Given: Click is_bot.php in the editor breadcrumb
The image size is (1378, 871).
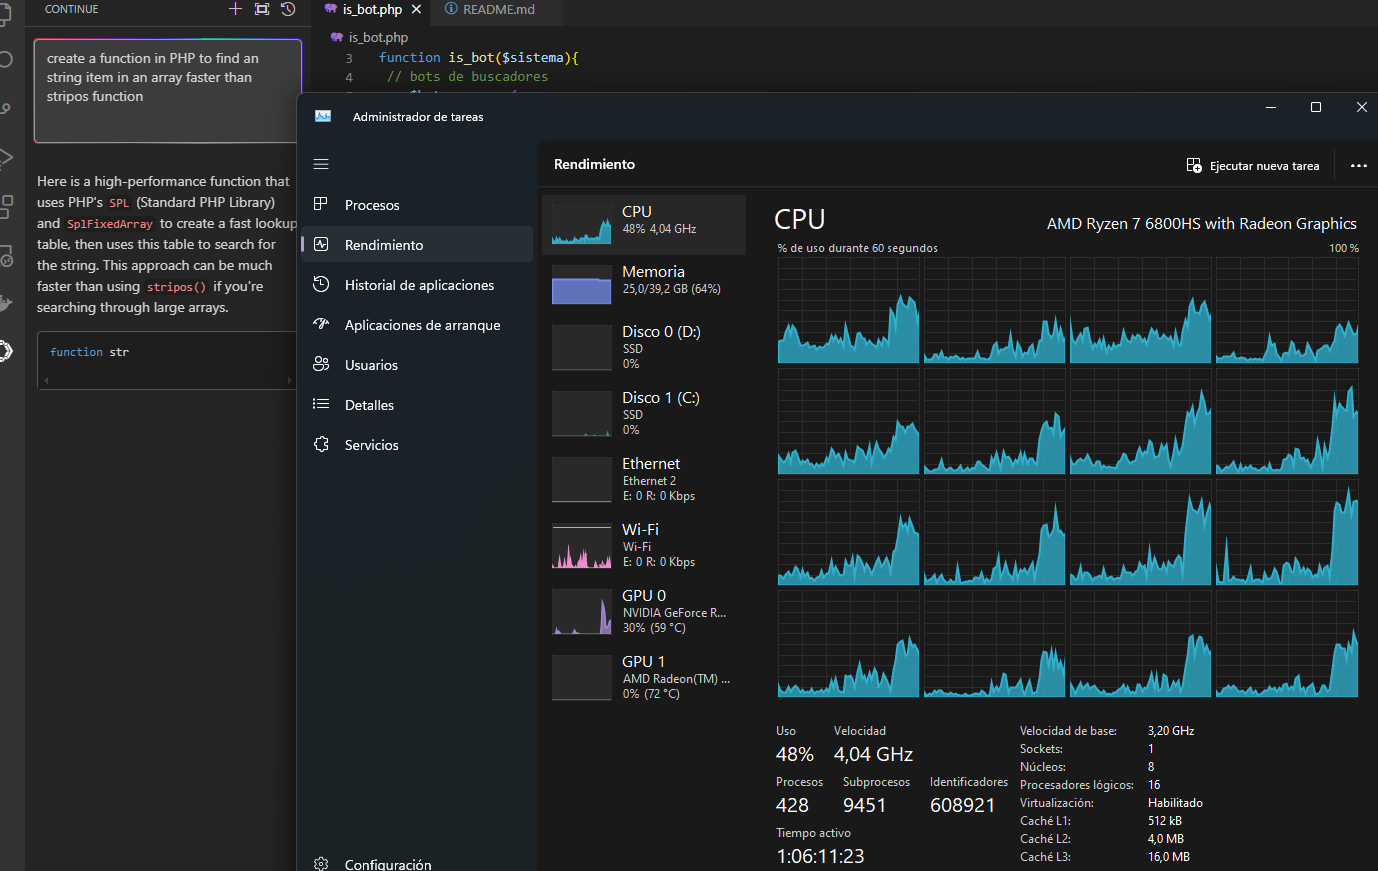Looking at the screenshot, I should (x=378, y=37).
